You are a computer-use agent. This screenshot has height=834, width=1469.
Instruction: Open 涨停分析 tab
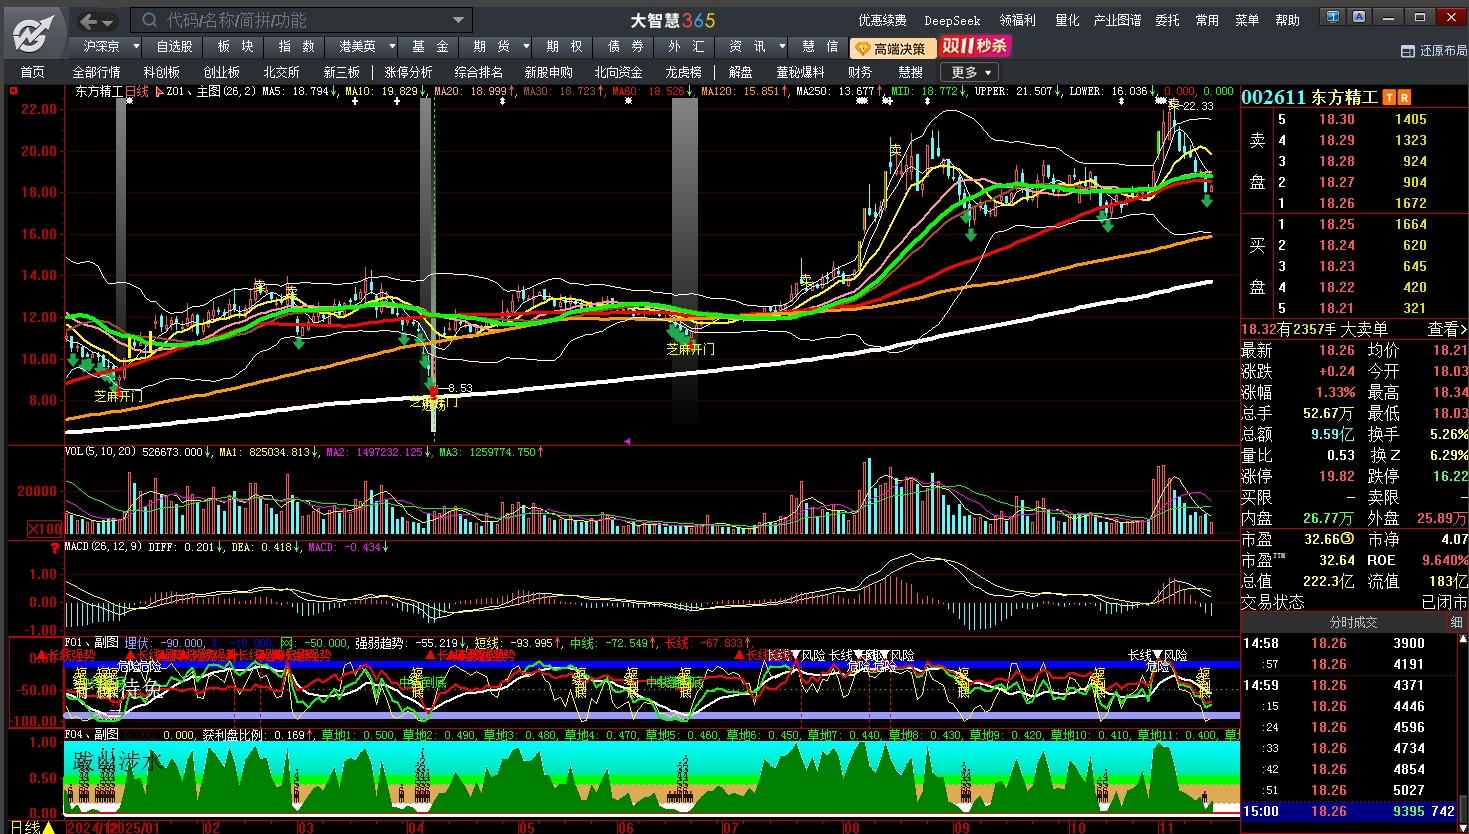coord(408,72)
